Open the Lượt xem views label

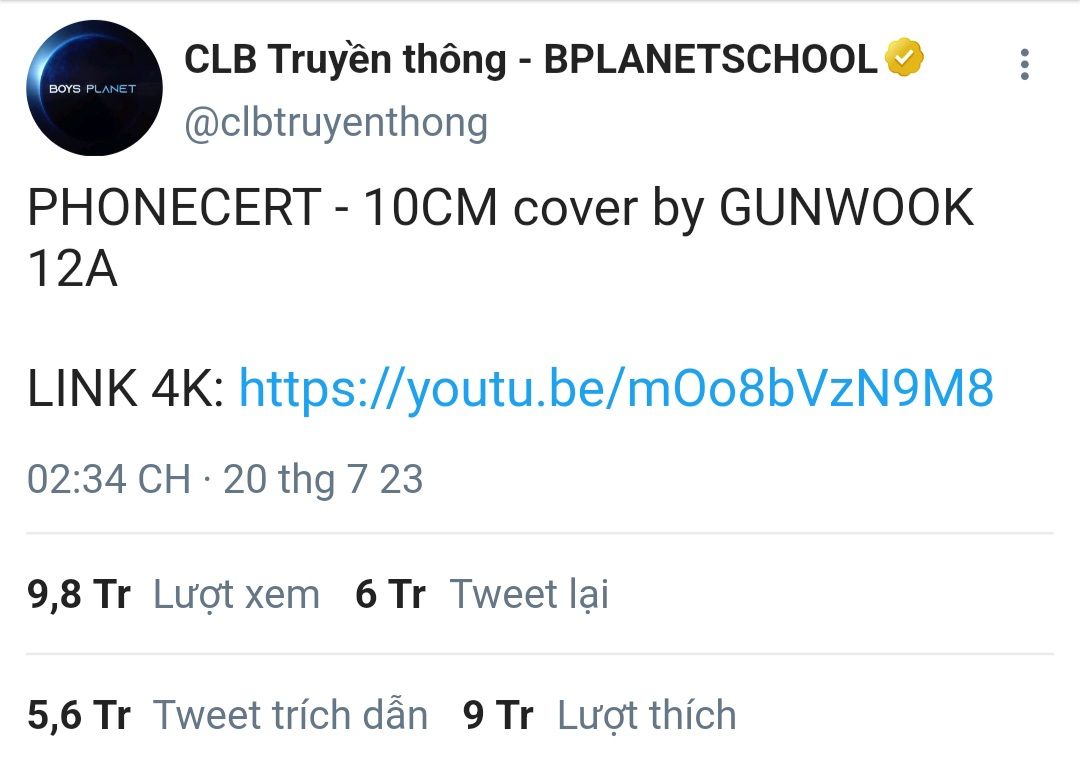236,595
